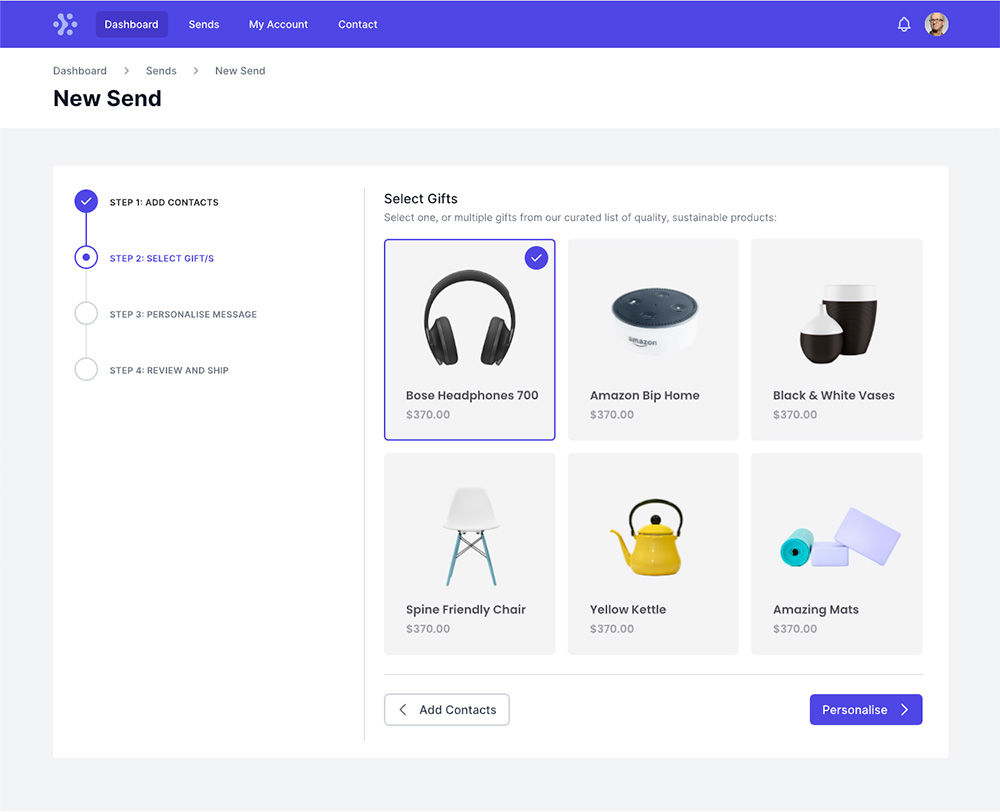Select the Amazing Mats gift card
The image size is (1000, 812).
click(836, 553)
